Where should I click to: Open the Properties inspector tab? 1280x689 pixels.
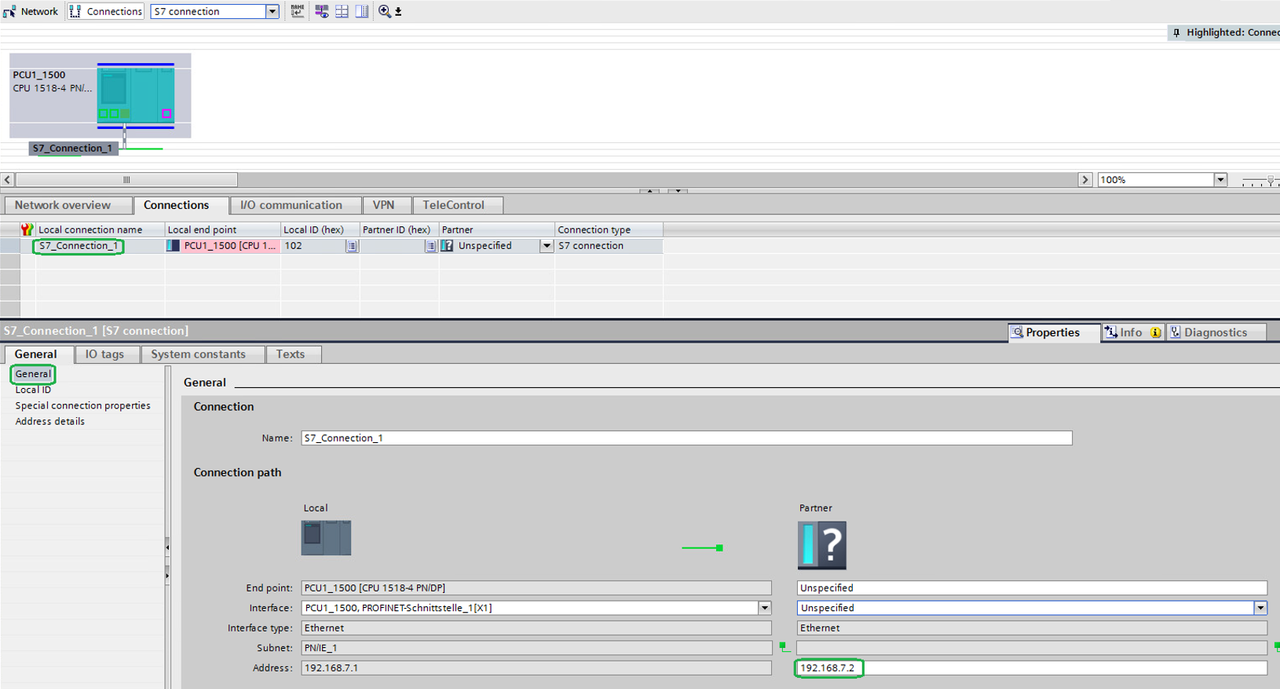(1052, 332)
